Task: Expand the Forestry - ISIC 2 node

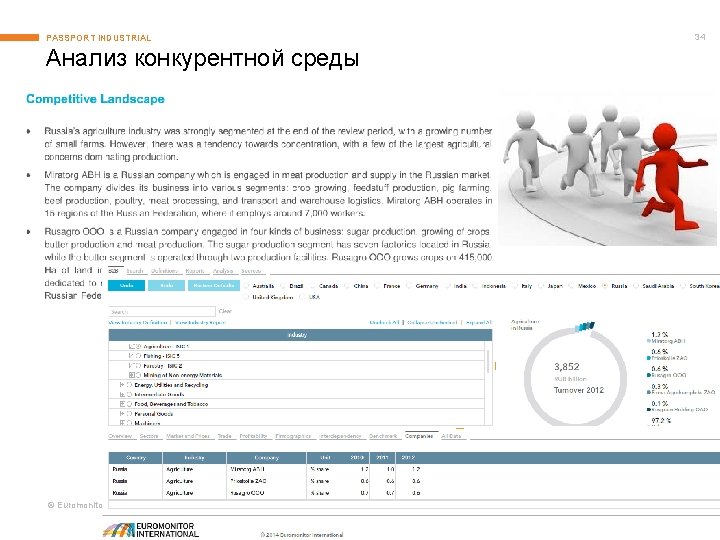Action: click(x=131, y=366)
